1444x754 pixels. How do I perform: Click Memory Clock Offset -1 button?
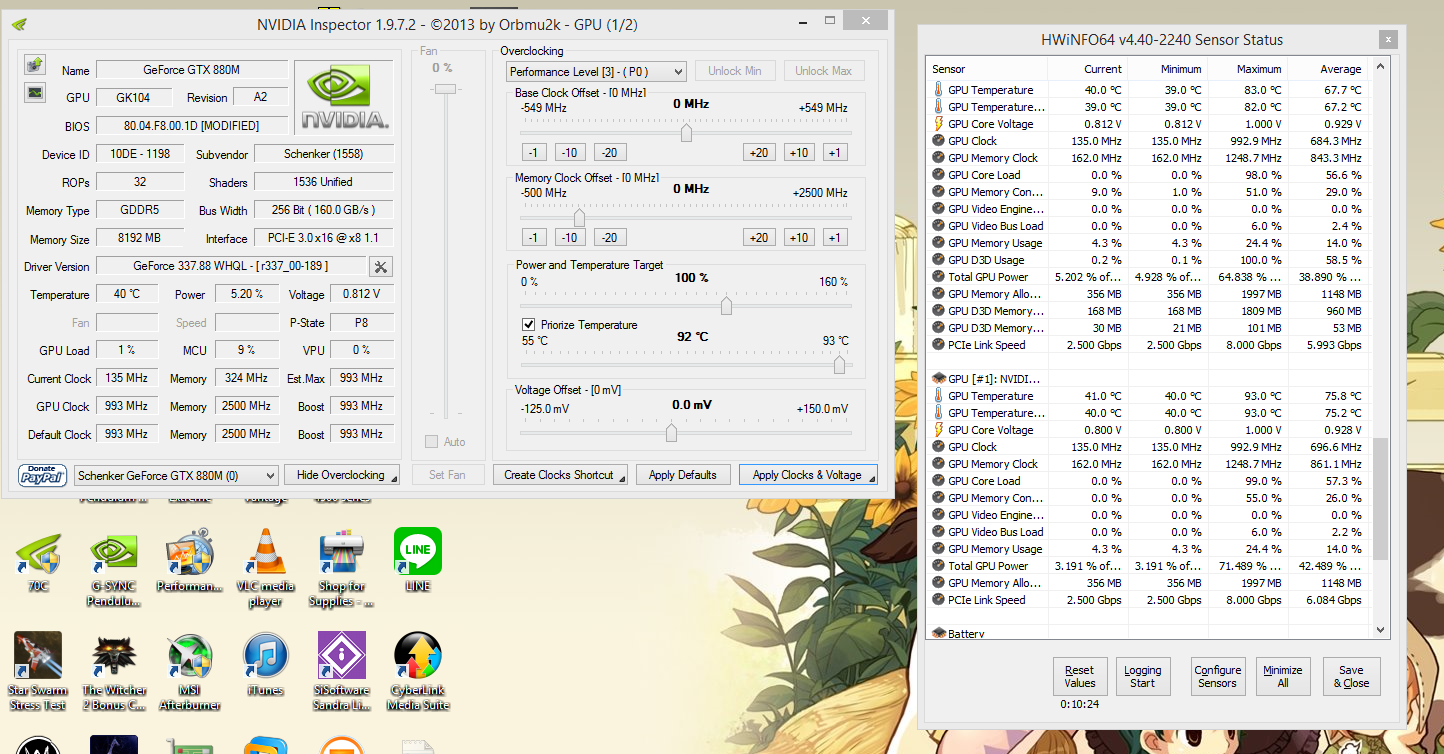point(535,237)
